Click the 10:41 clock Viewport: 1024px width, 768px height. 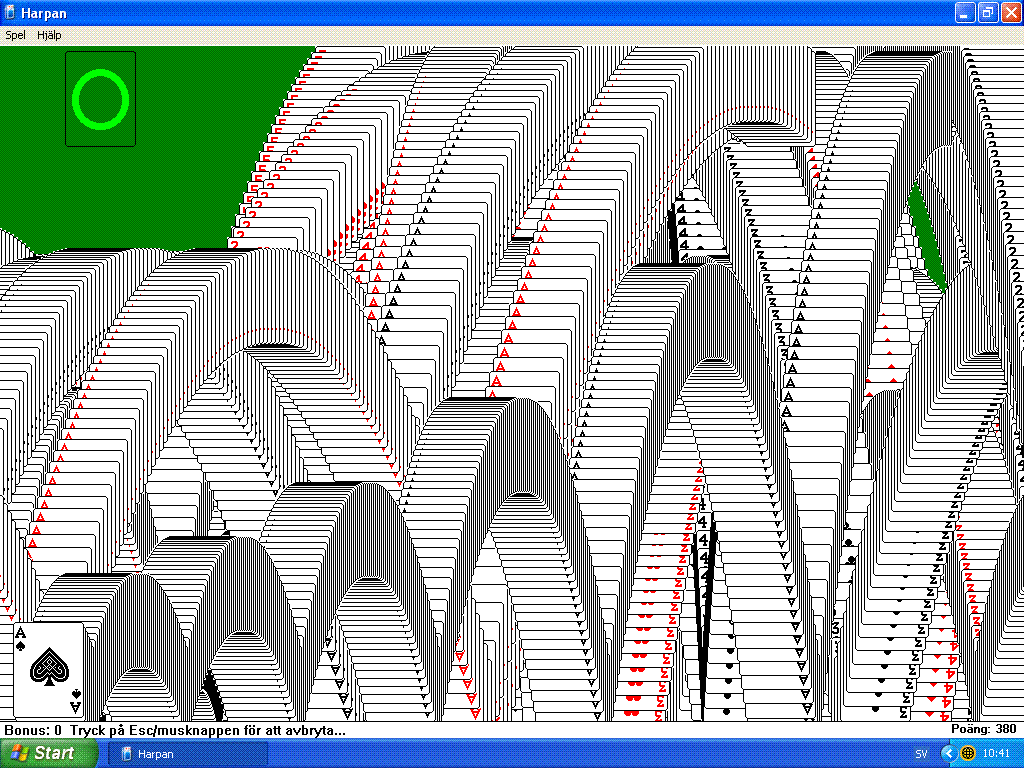[995, 754]
